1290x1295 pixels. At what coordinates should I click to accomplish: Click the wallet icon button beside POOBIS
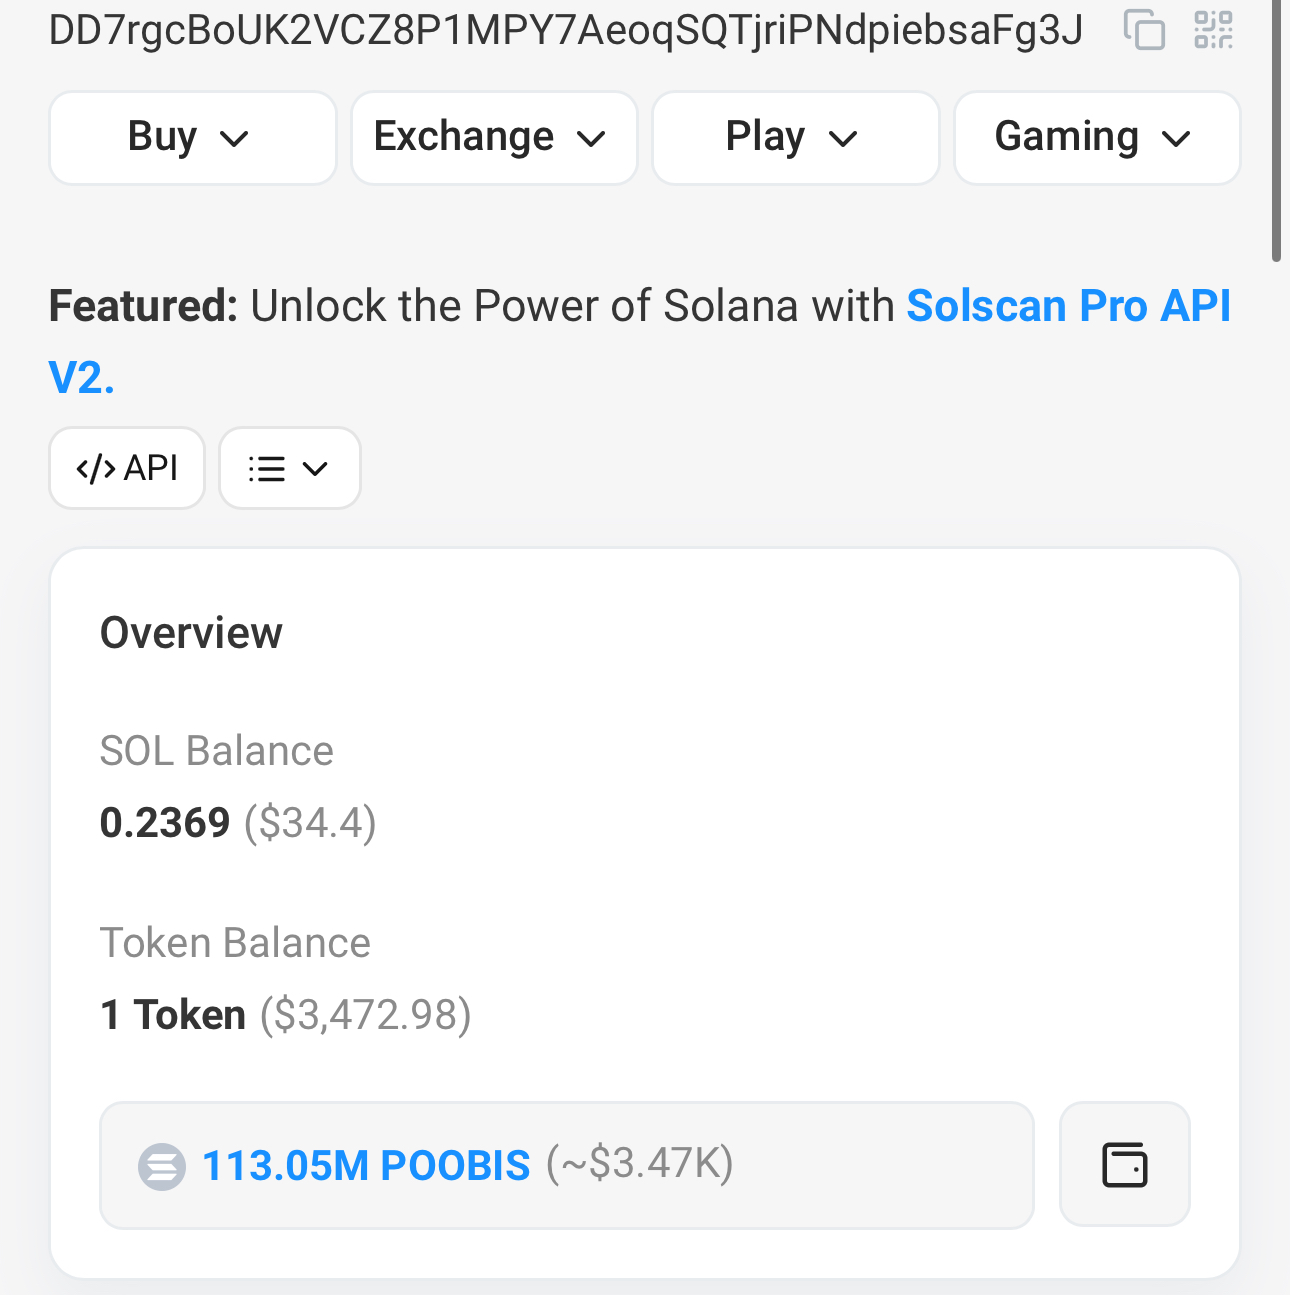click(x=1125, y=1165)
